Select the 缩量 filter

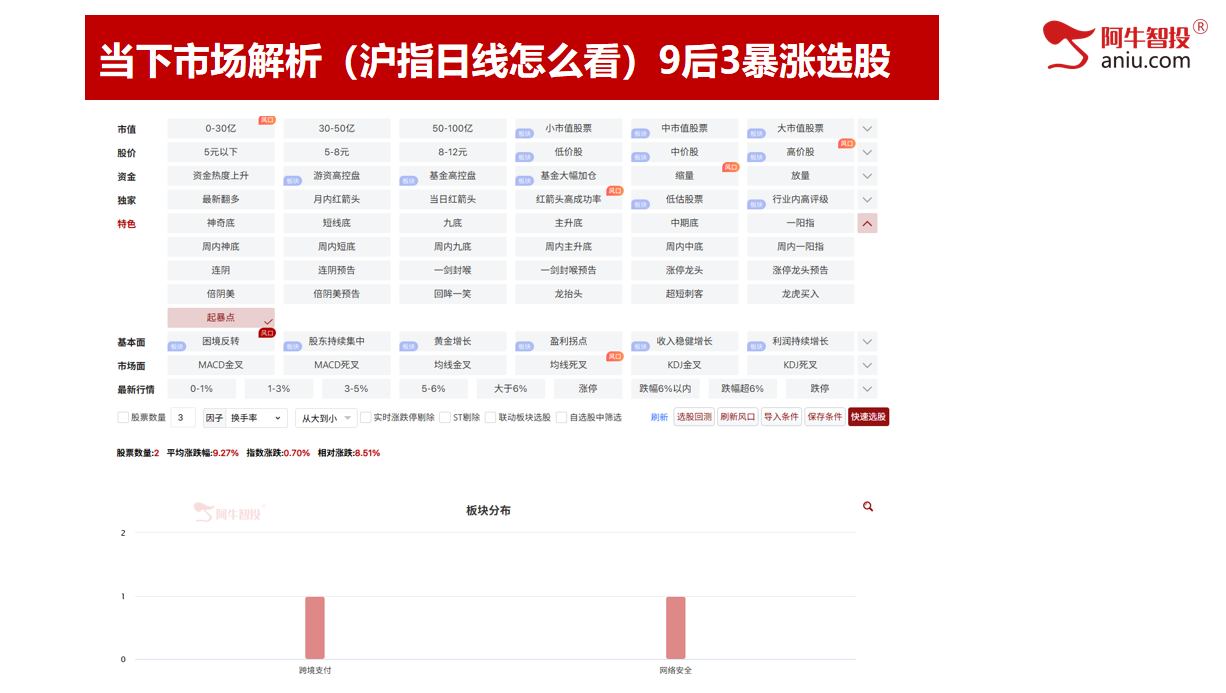[x=685, y=176]
